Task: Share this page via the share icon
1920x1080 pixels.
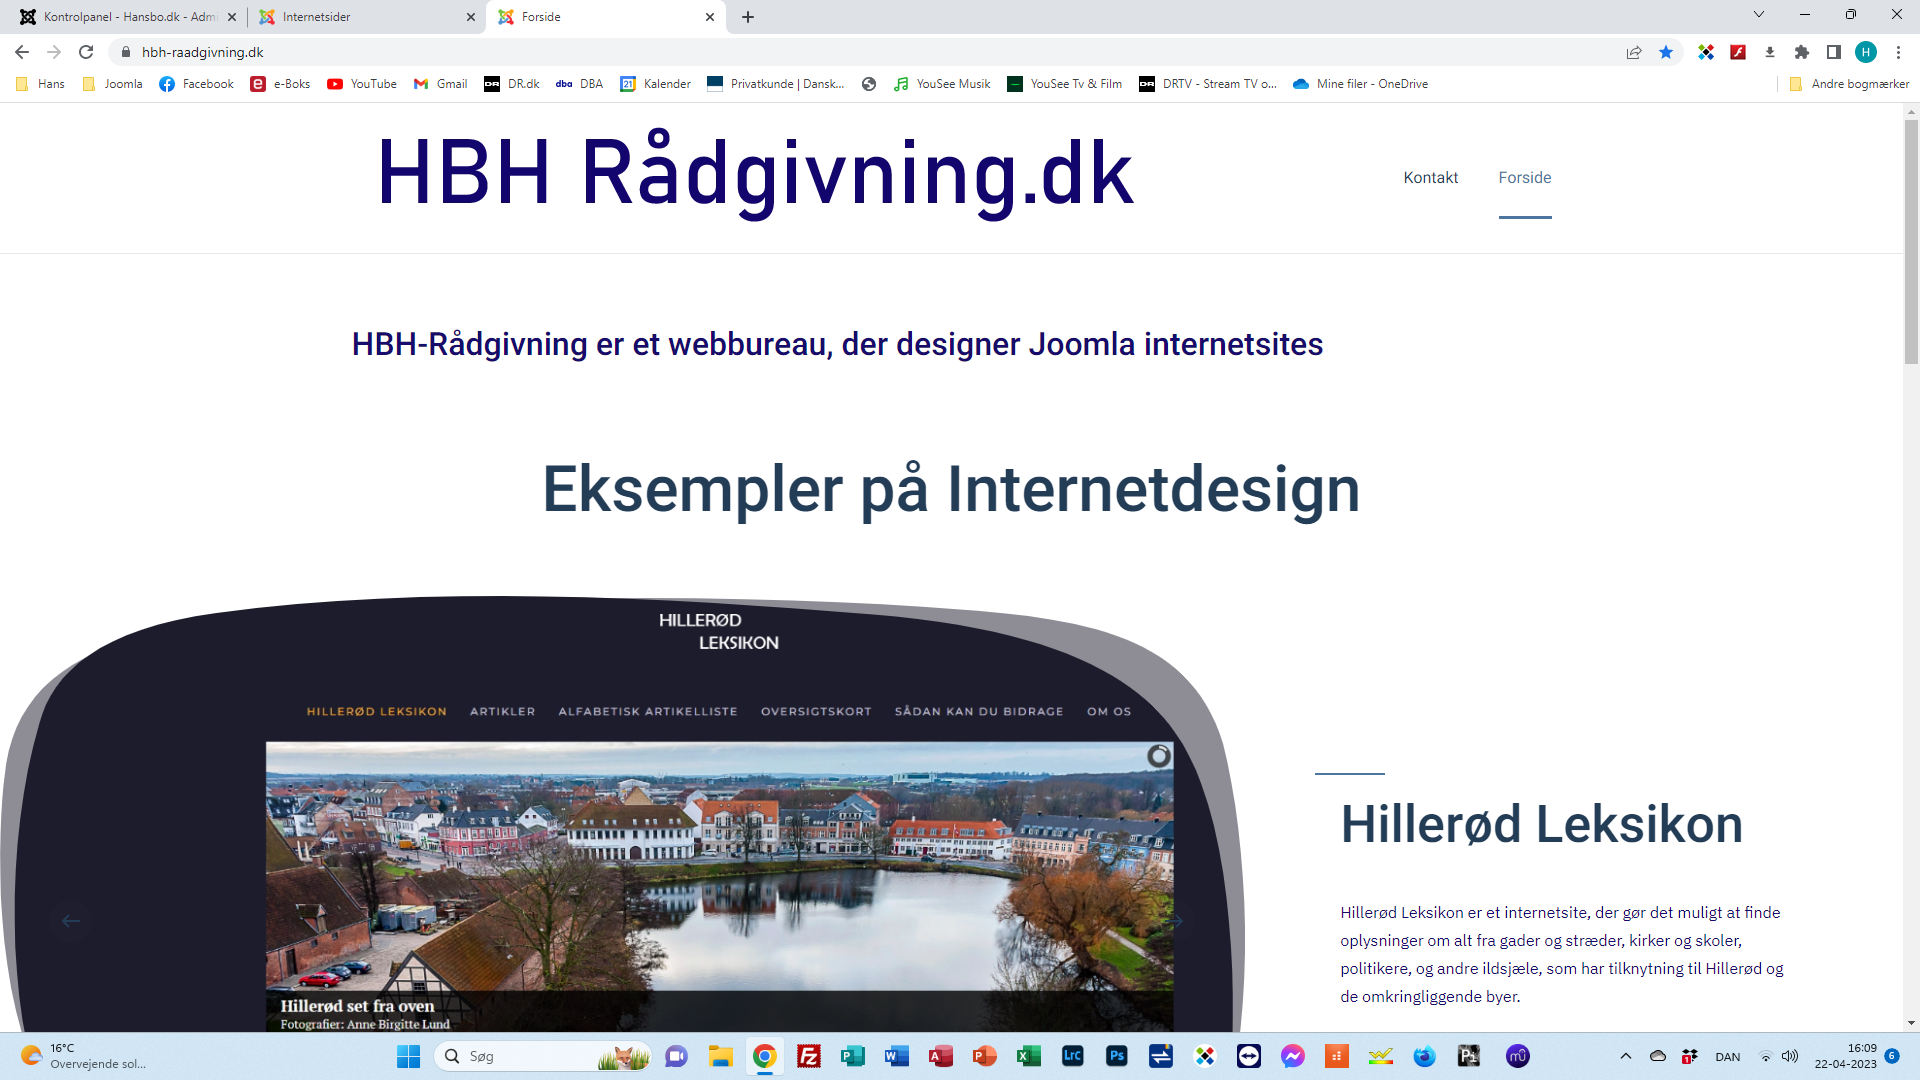Action: [x=1634, y=52]
